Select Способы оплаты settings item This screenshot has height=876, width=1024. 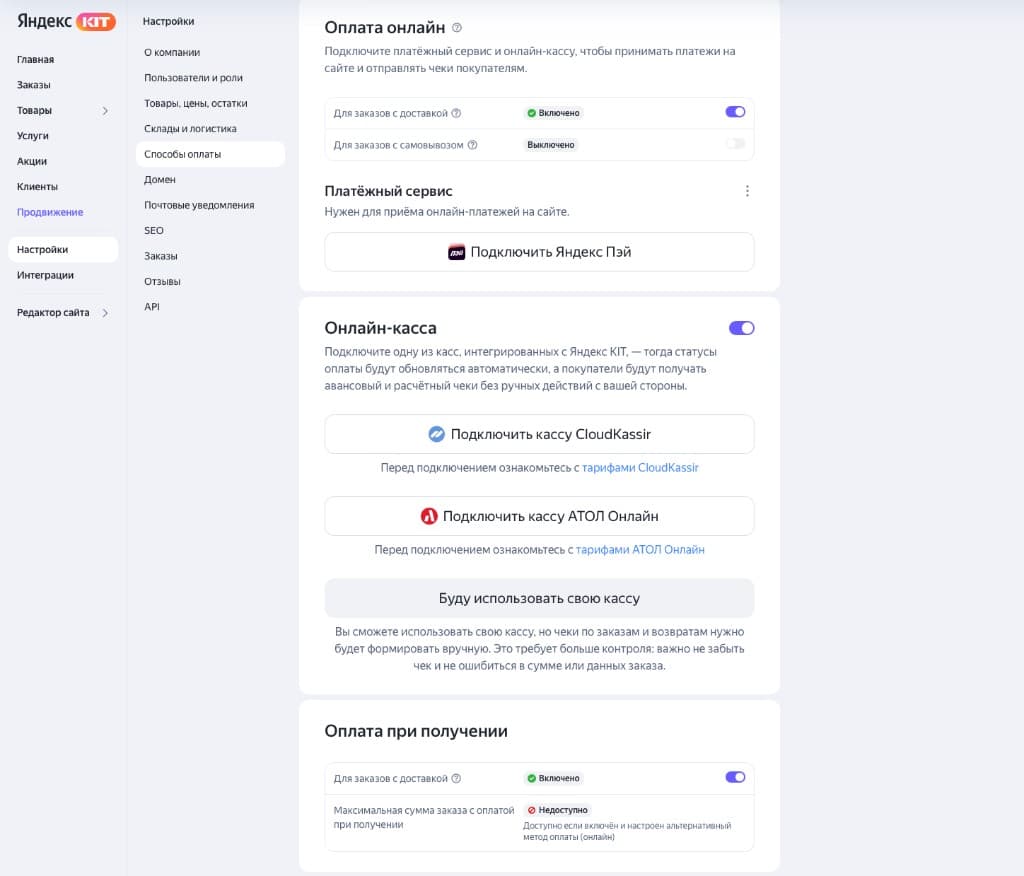[x=210, y=154]
